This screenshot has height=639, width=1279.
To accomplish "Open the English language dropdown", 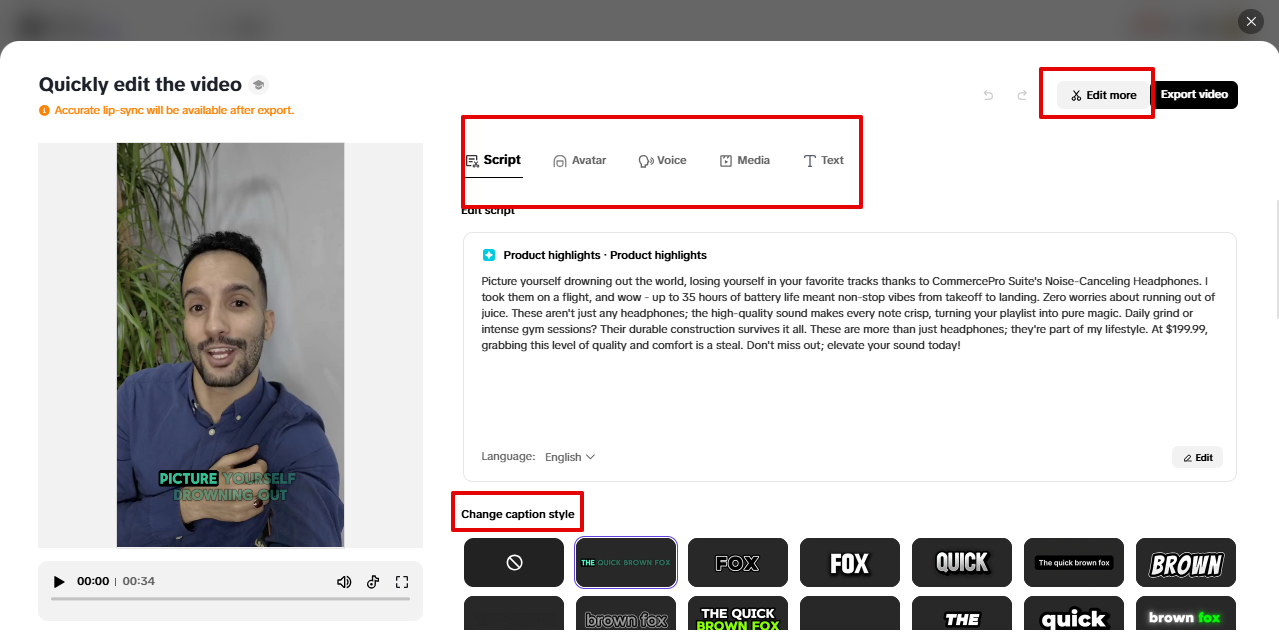I will point(568,457).
